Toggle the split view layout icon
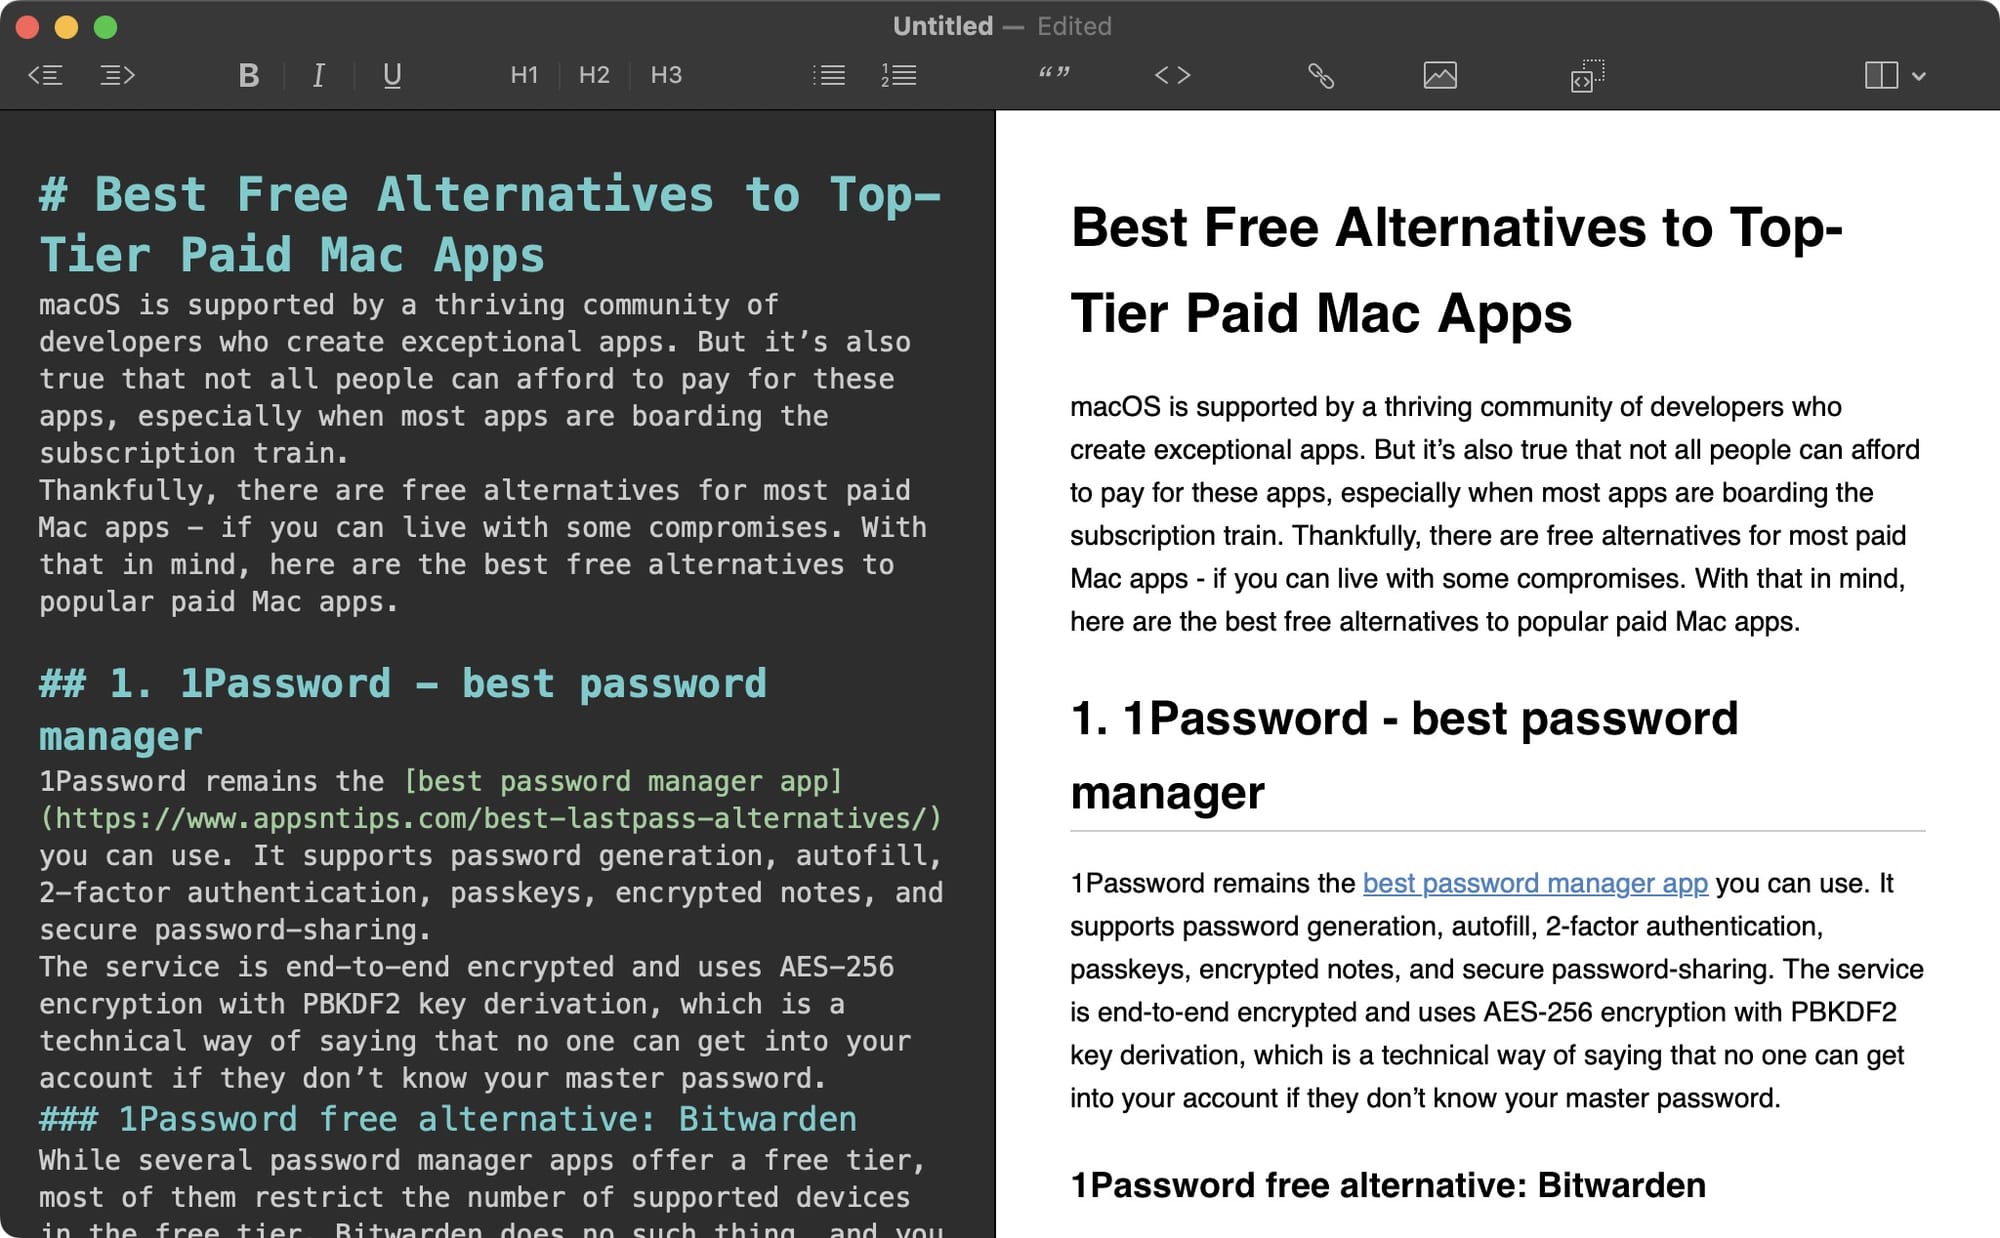 coord(1881,75)
